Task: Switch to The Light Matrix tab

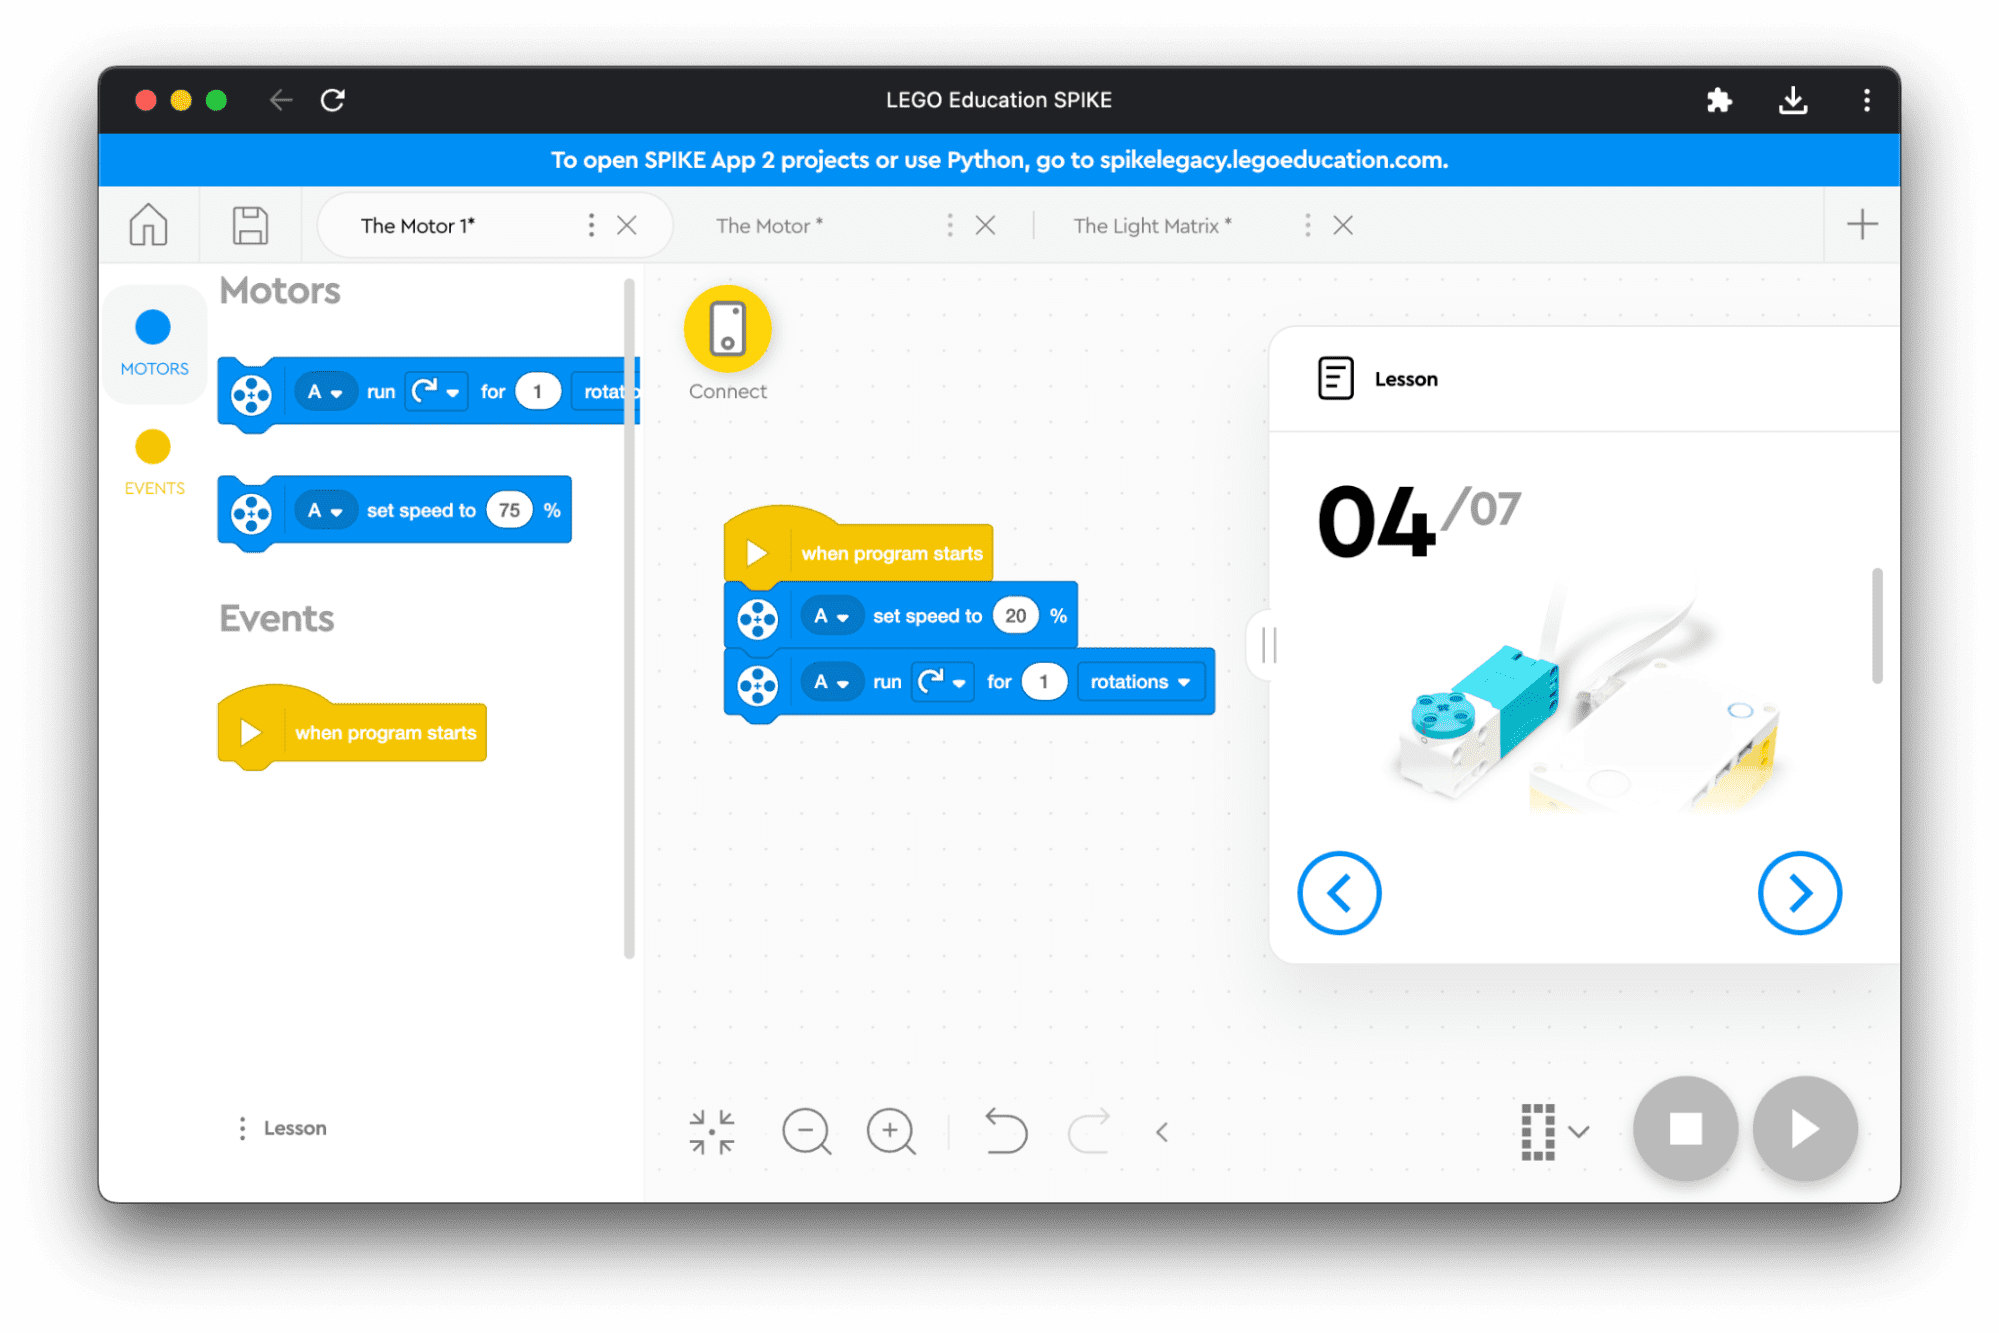Action: coord(1153,226)
